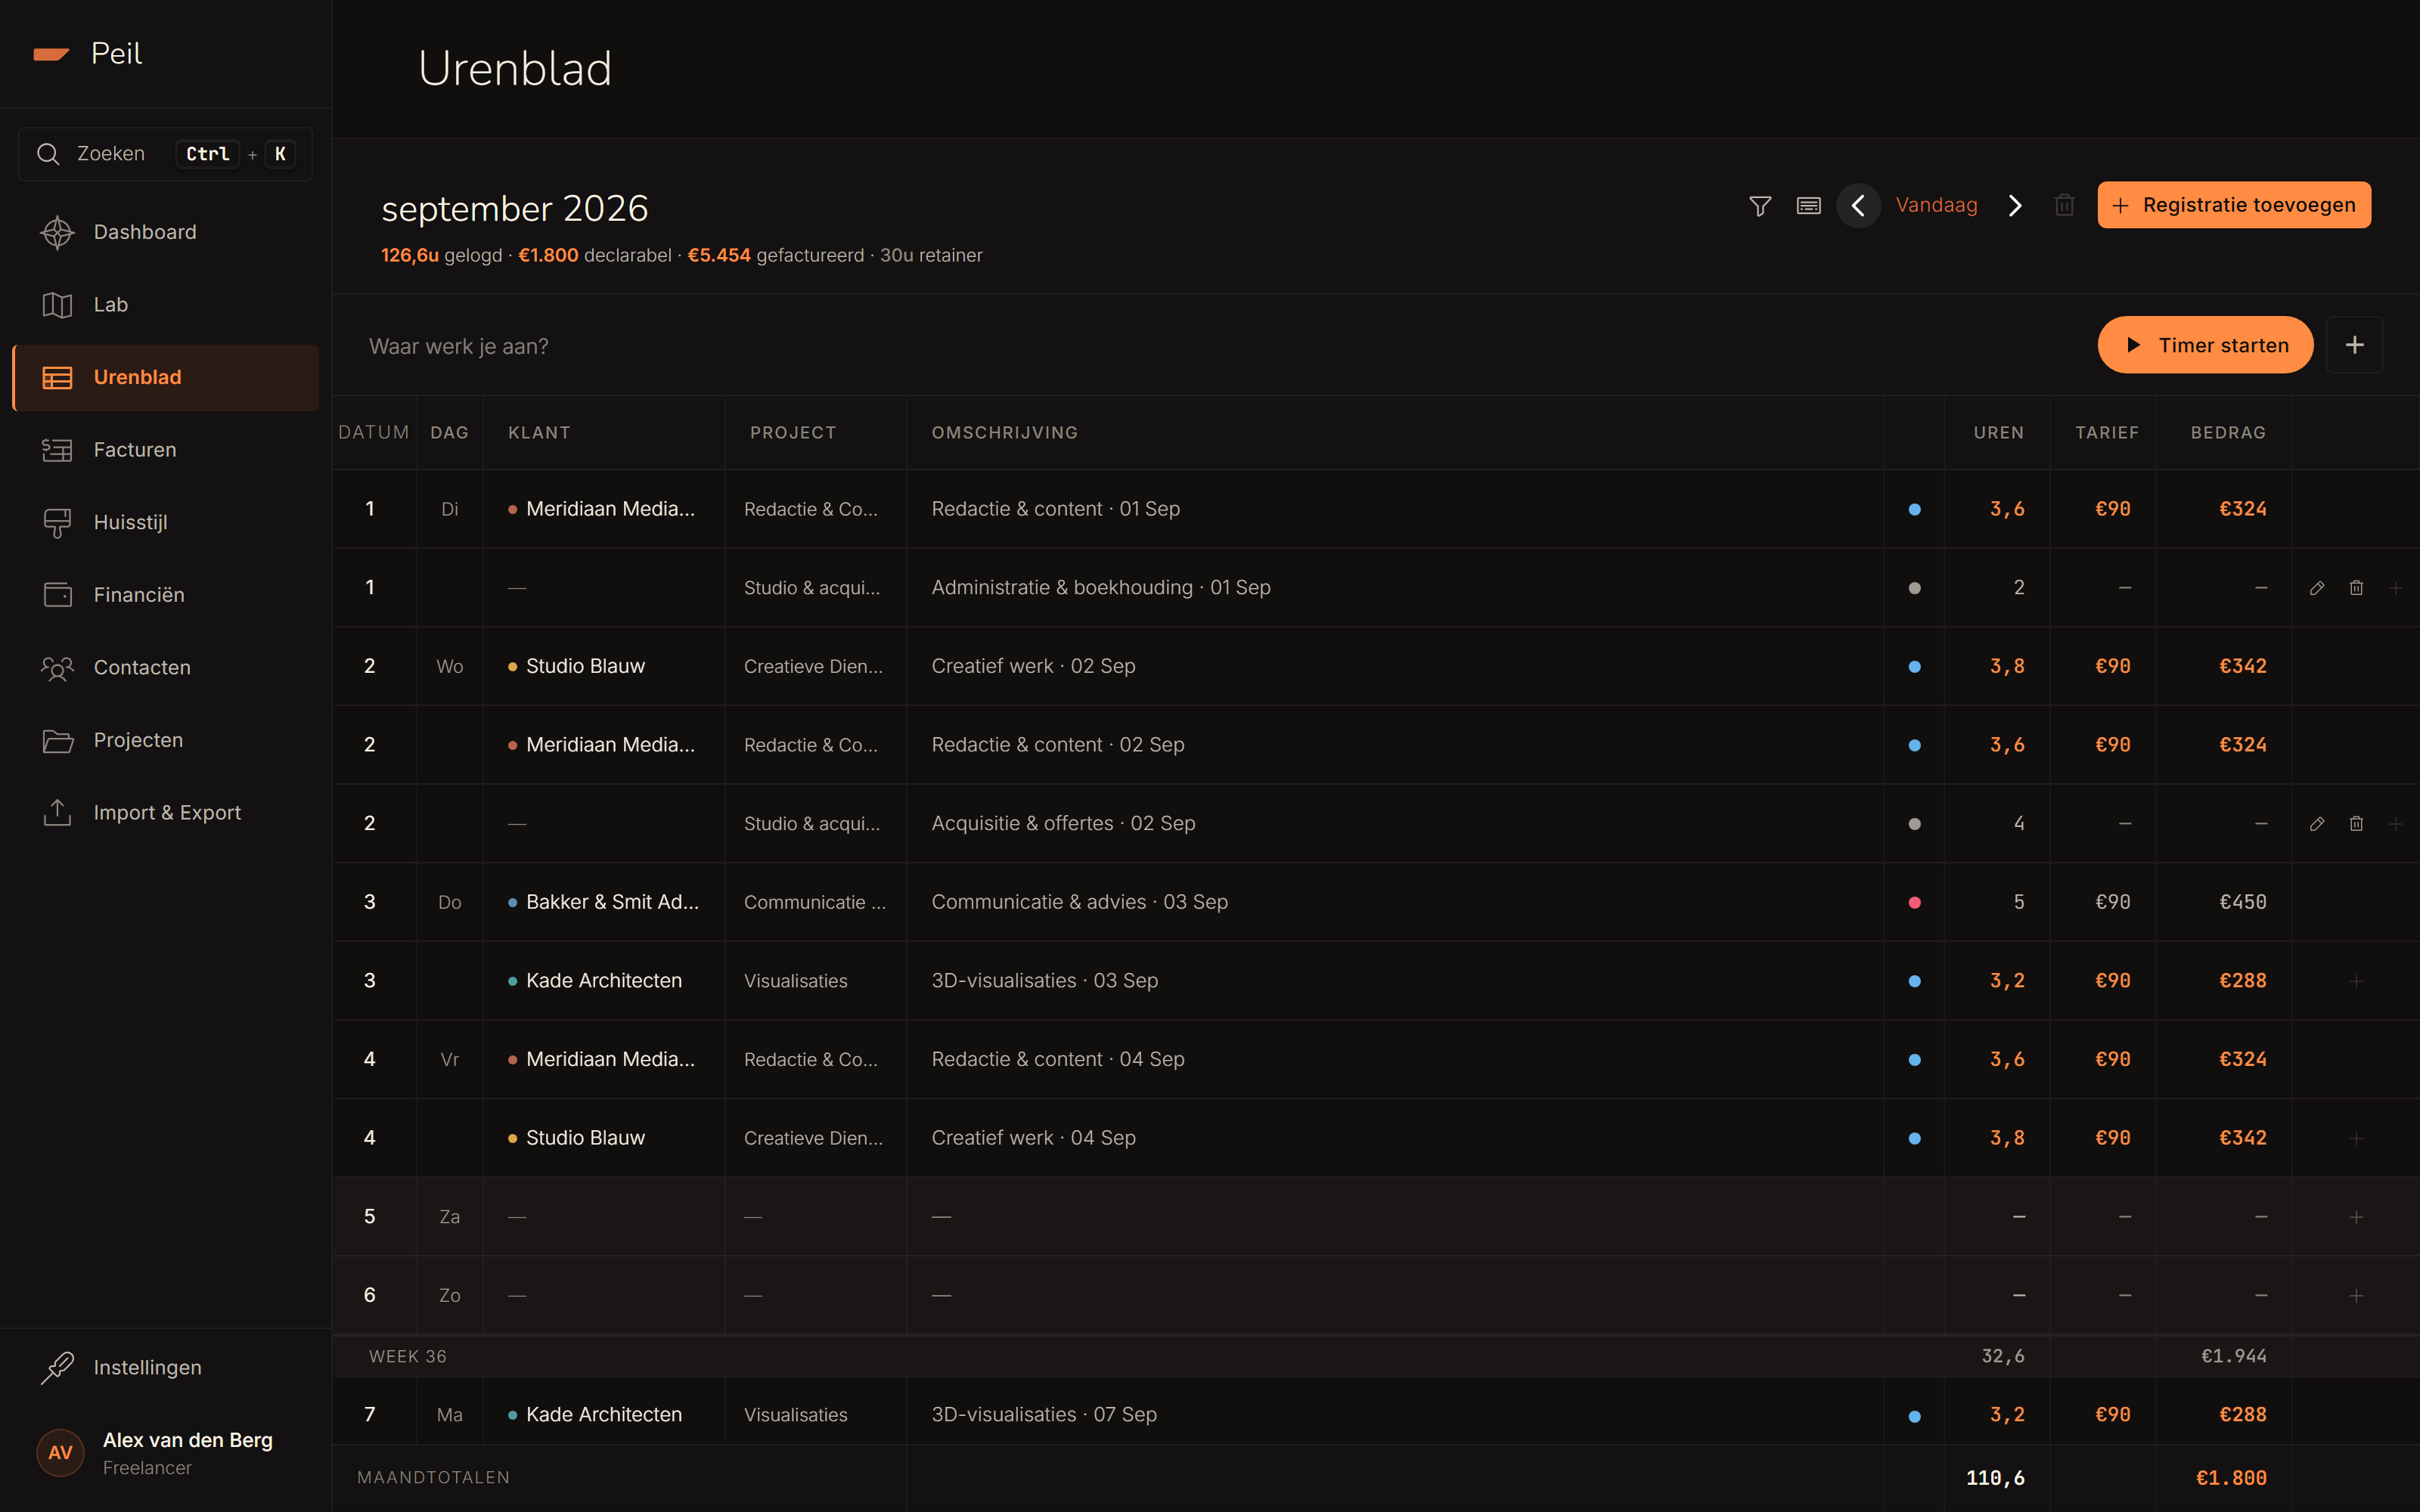The width and height of the screenshot is (2420, 1512).
Task: Open Lab in the sidebar
Action: [165, 305]
